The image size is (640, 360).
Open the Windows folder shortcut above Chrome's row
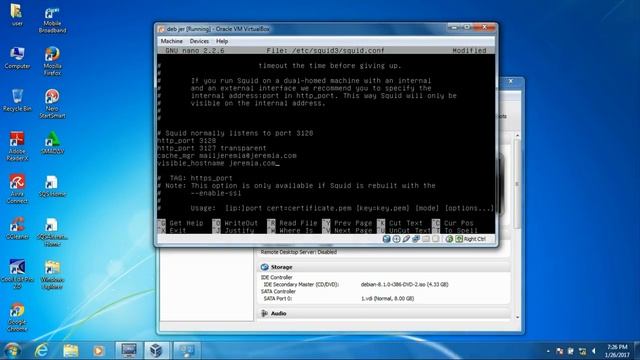coord(52,274)
